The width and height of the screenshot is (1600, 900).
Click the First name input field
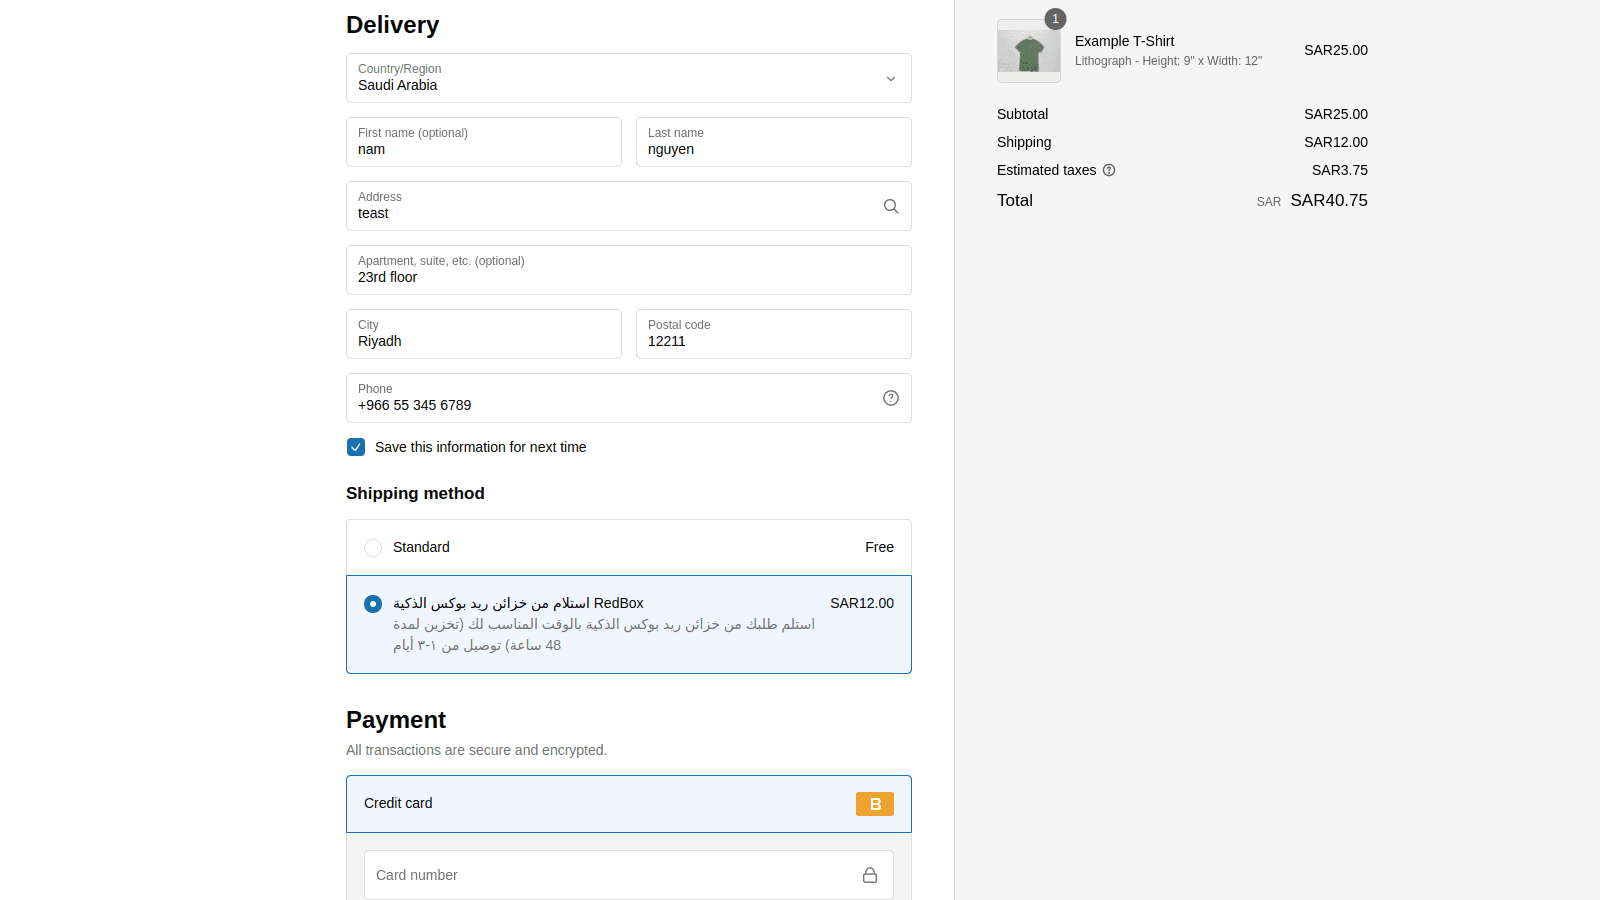click(483, 148)
